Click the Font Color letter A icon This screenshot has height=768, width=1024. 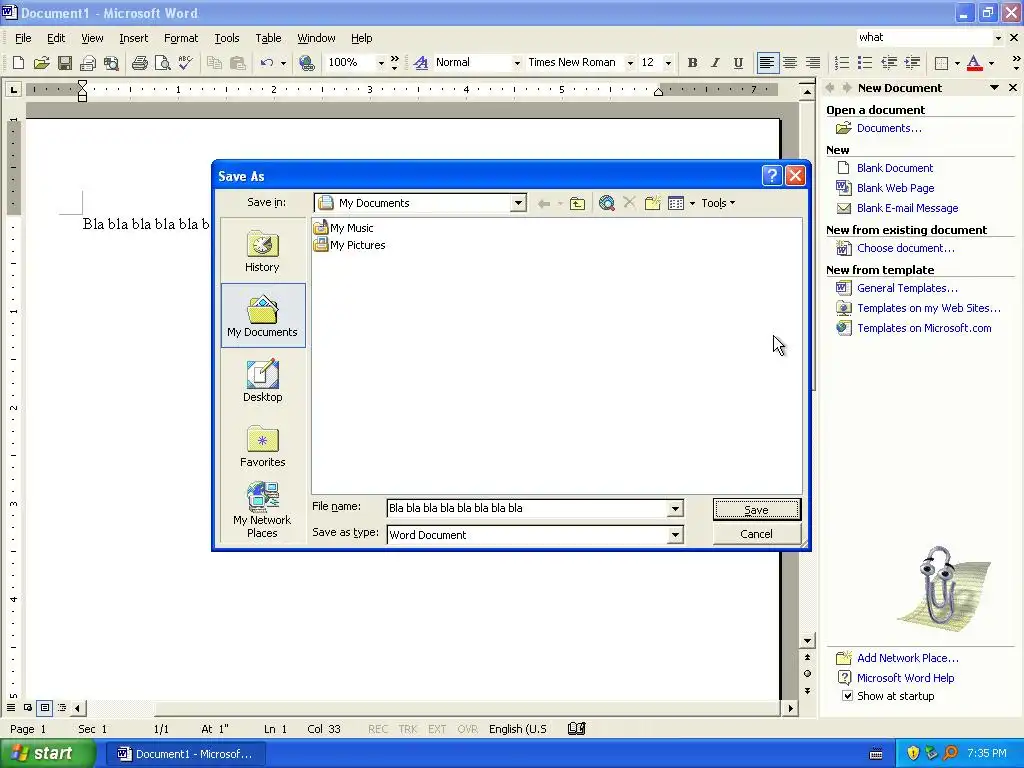click(x=974, y=63)
